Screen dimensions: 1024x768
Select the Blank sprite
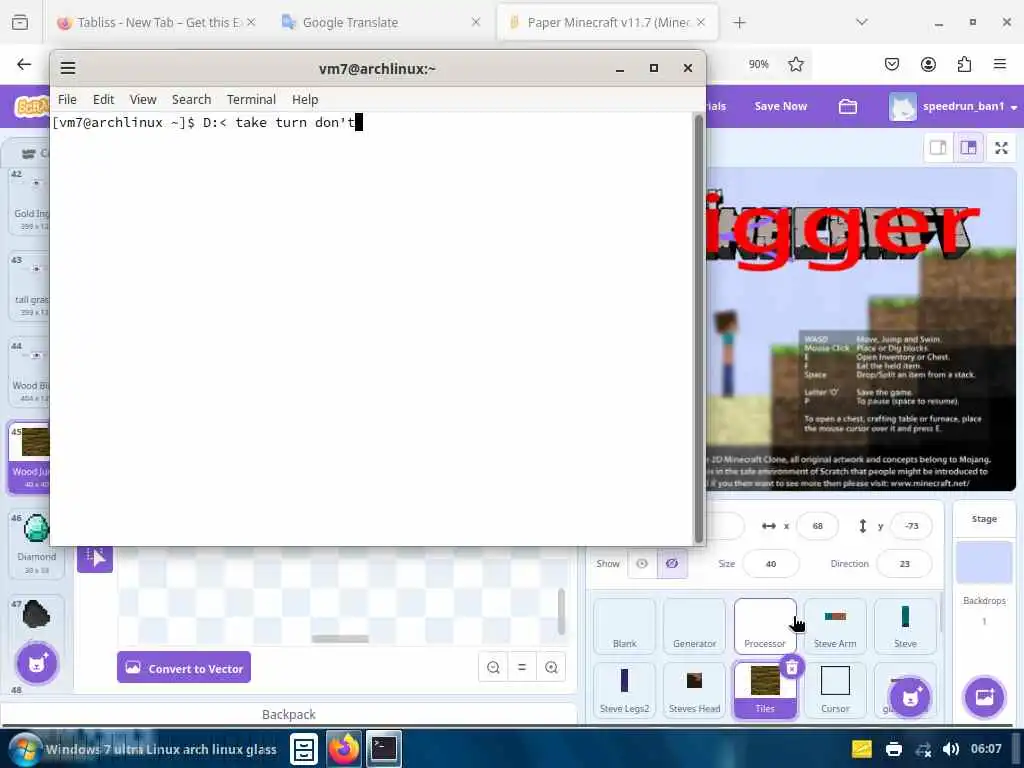[624, 626]
